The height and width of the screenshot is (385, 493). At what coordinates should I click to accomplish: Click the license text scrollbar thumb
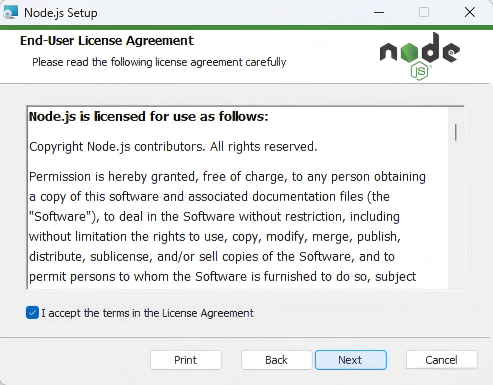[456, 132]
